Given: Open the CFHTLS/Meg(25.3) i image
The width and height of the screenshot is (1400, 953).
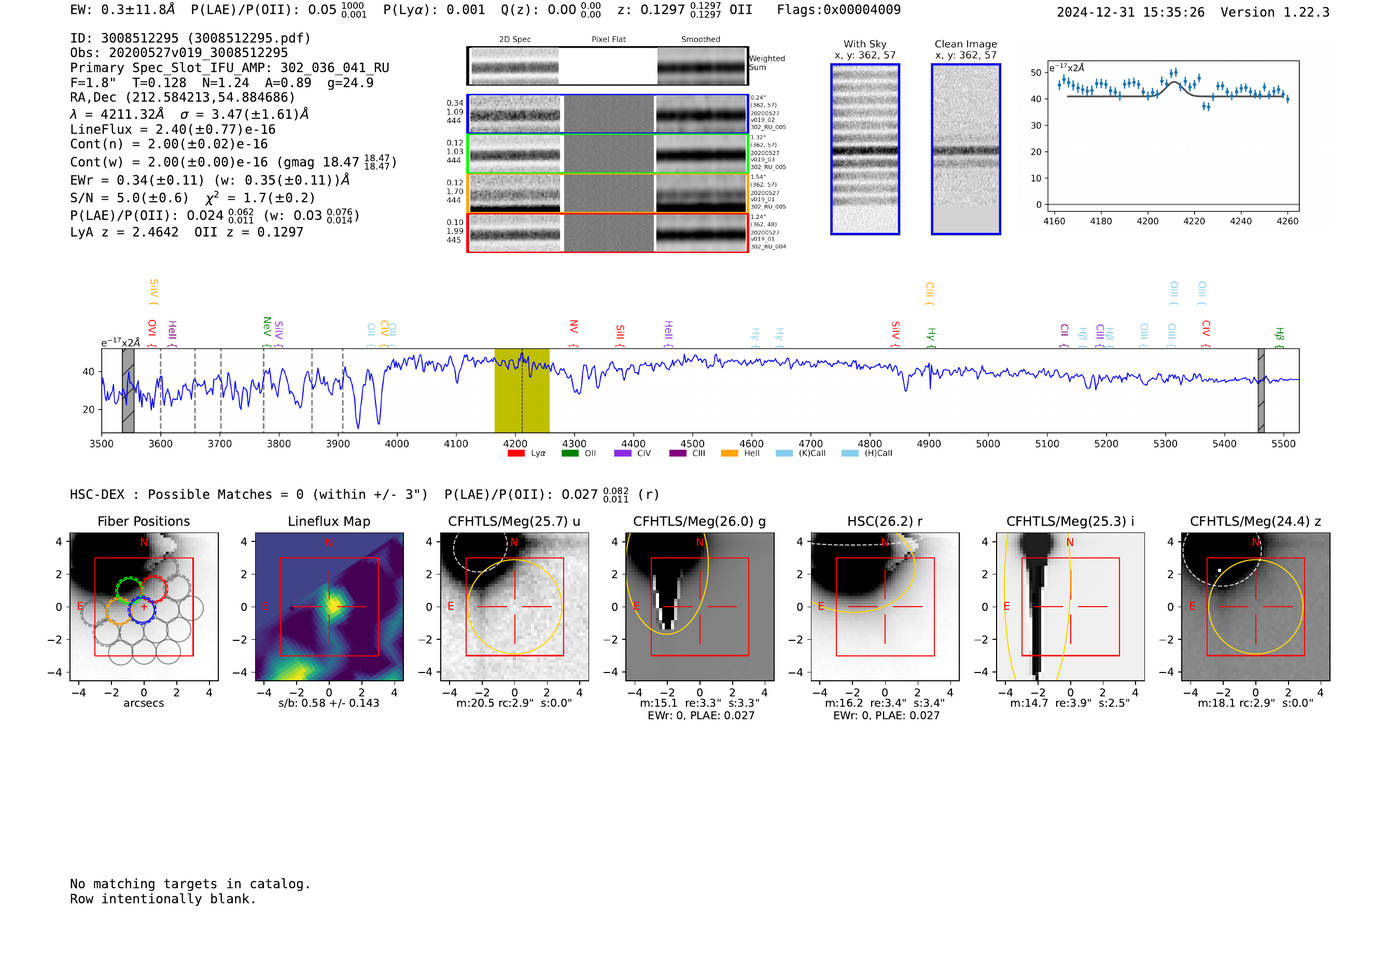Looking at the screenshot, I should pos(1070,607).
